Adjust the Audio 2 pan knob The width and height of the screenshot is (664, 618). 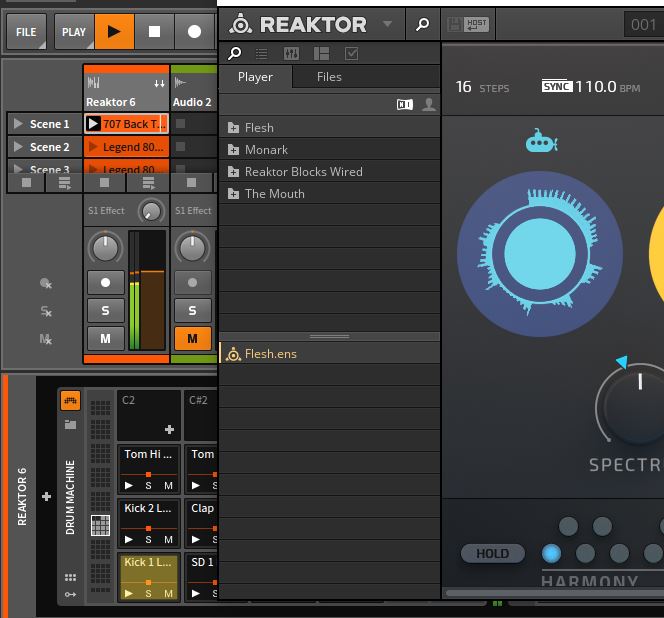192,247
